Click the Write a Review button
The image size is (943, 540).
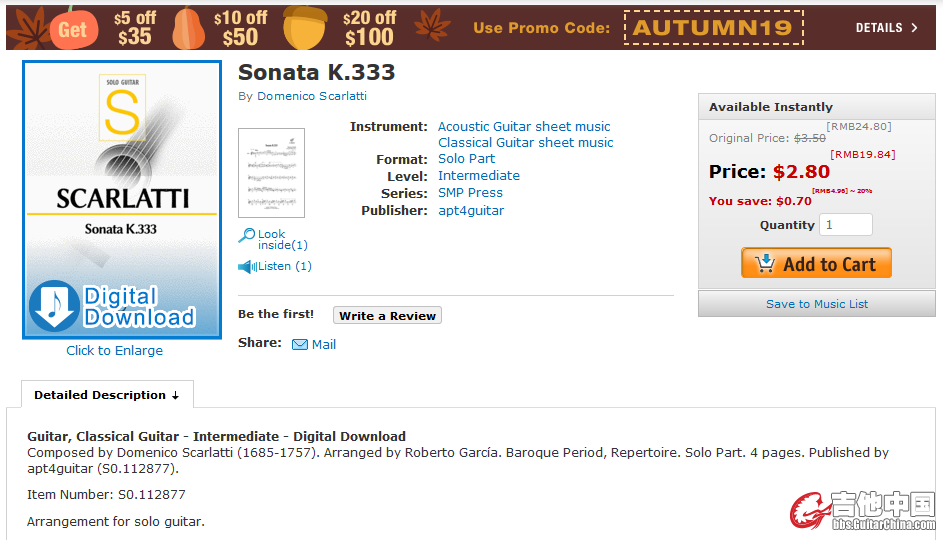pos(387,316)
